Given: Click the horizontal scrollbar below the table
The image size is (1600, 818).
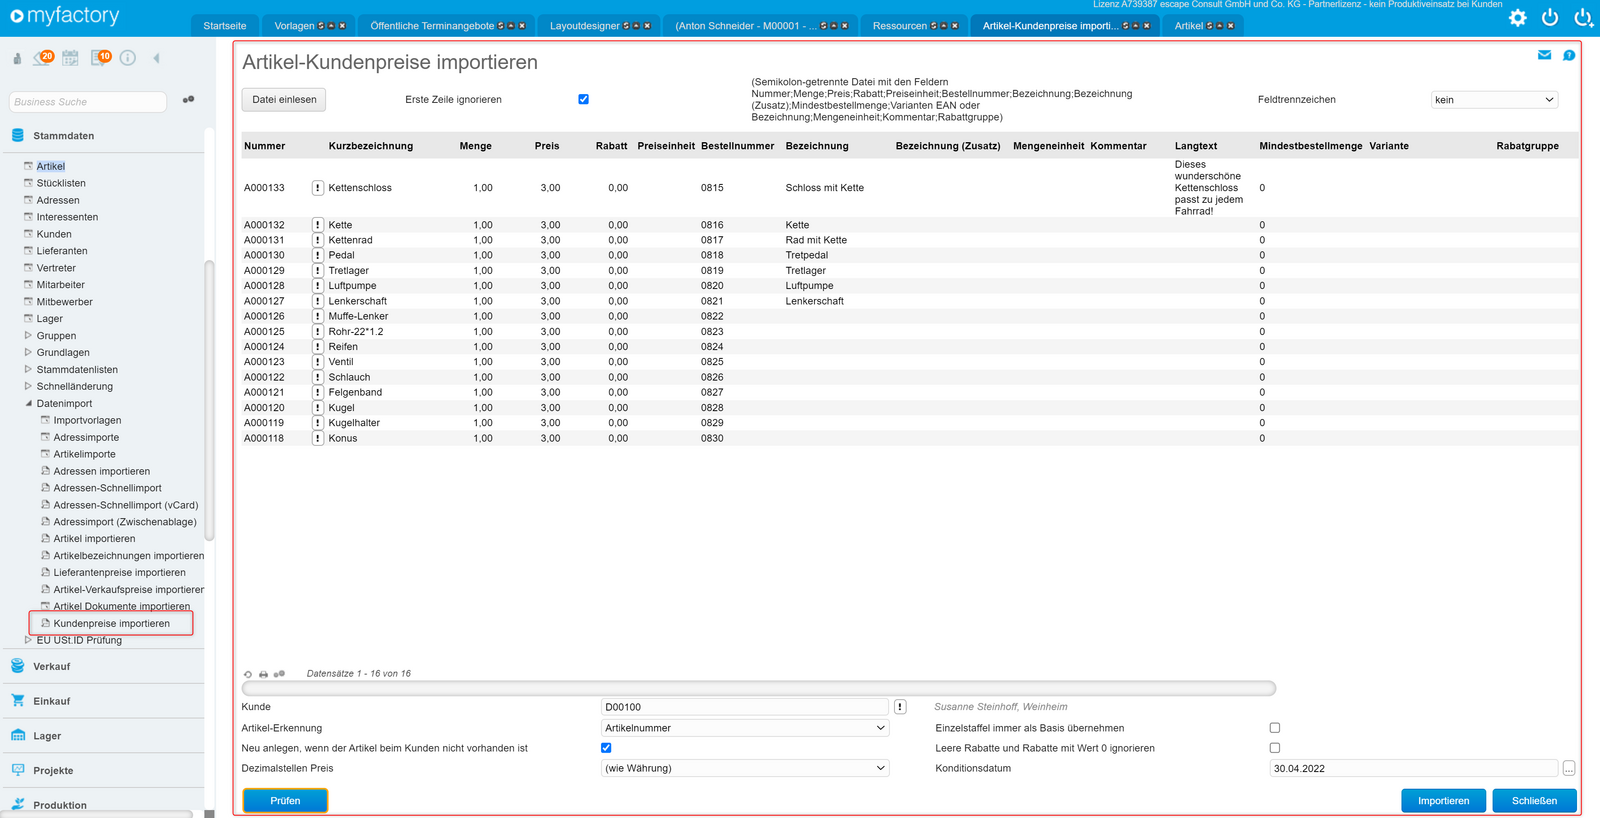Looking at the screenshot, I should (758, 688).
